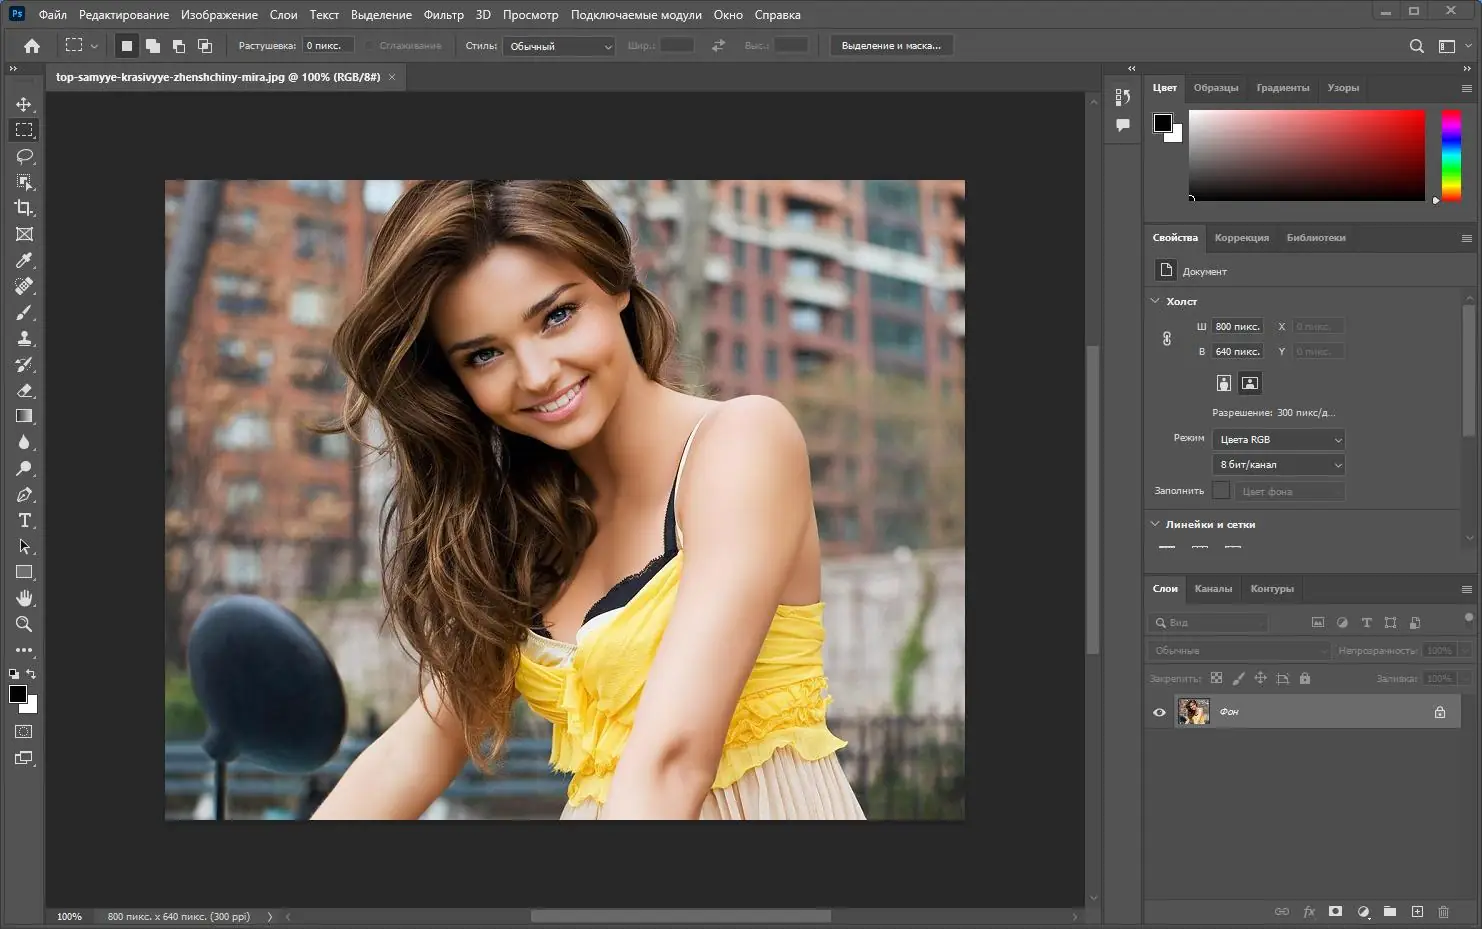Screen dimensions: 1482x929
Task: Unlock the Фон layer padlock
Action: tap(1440, 712)
